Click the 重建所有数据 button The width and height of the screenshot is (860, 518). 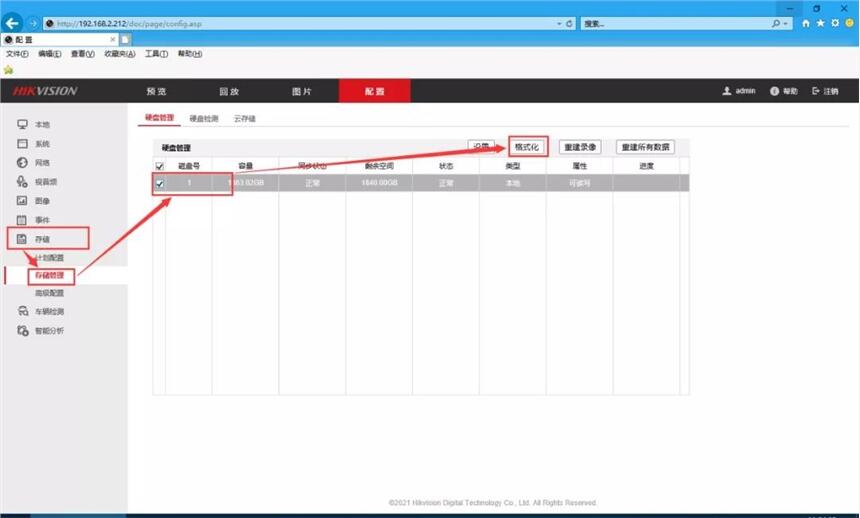[x=645, y=147]
